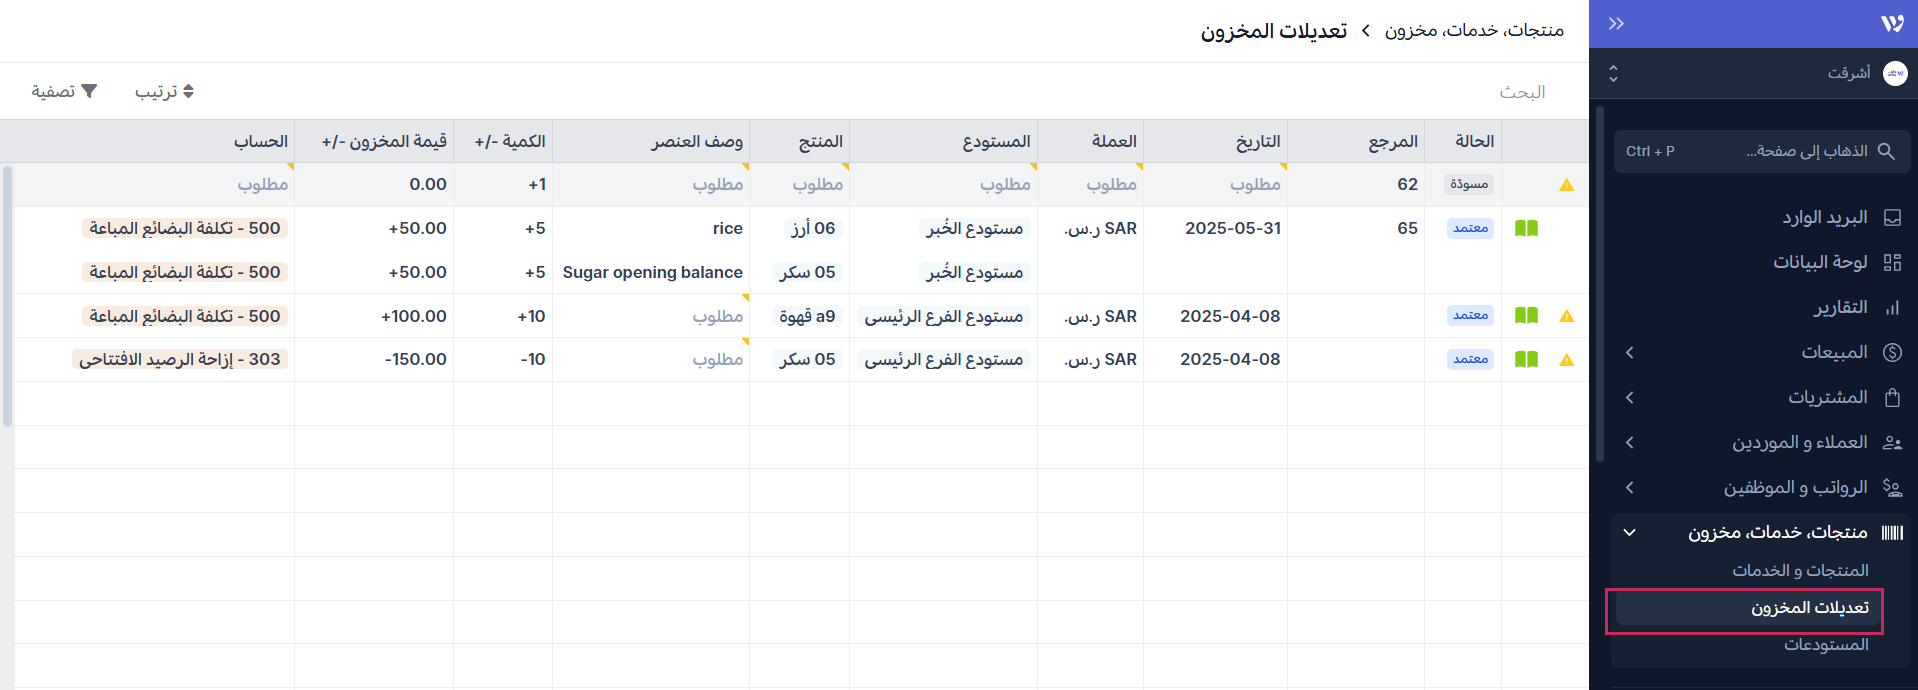Open products and services (المنتجات و الخدمات) item
1918x690 pixels.
[1800, 570]
